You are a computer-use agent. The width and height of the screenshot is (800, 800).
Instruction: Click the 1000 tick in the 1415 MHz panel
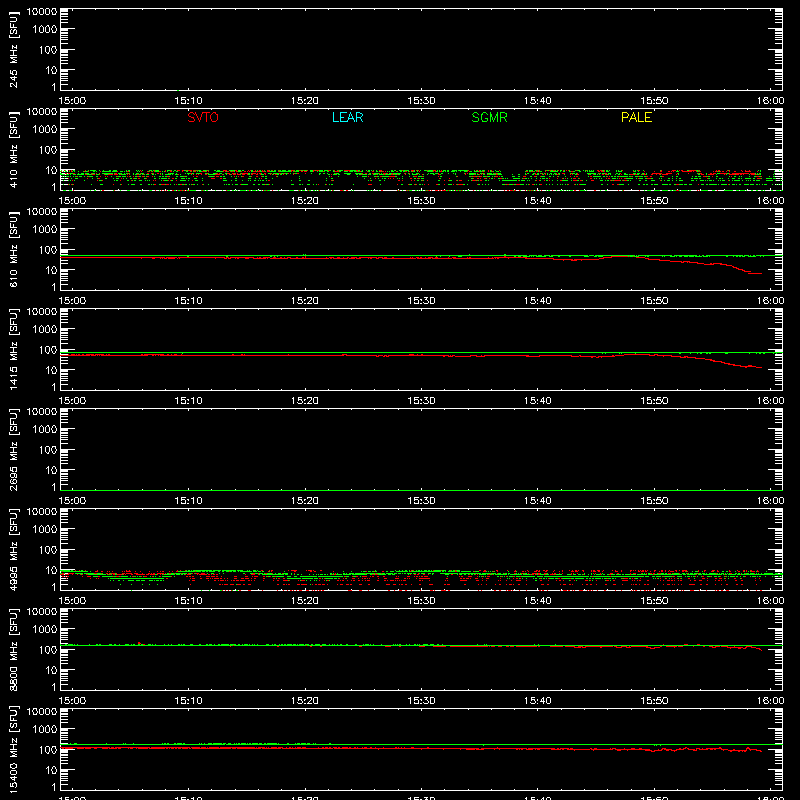tap(45, 330)
